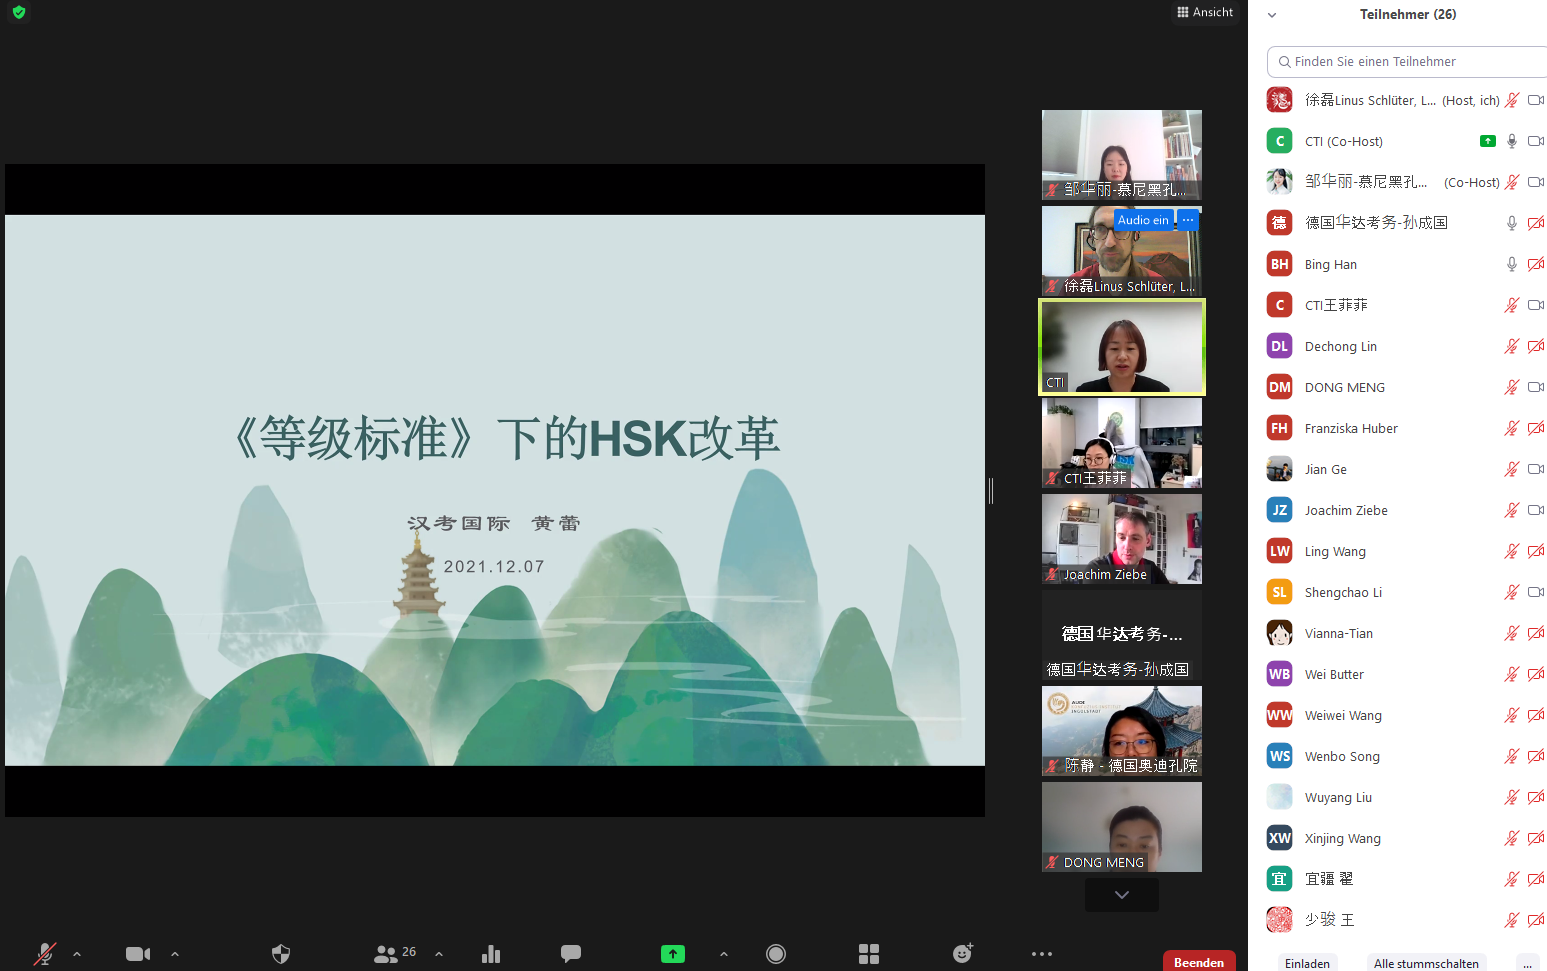Viewport: 1547px width, 971px height.
Task: Click Wenbo Song's WS avatar
Action: pos(1279,756)
